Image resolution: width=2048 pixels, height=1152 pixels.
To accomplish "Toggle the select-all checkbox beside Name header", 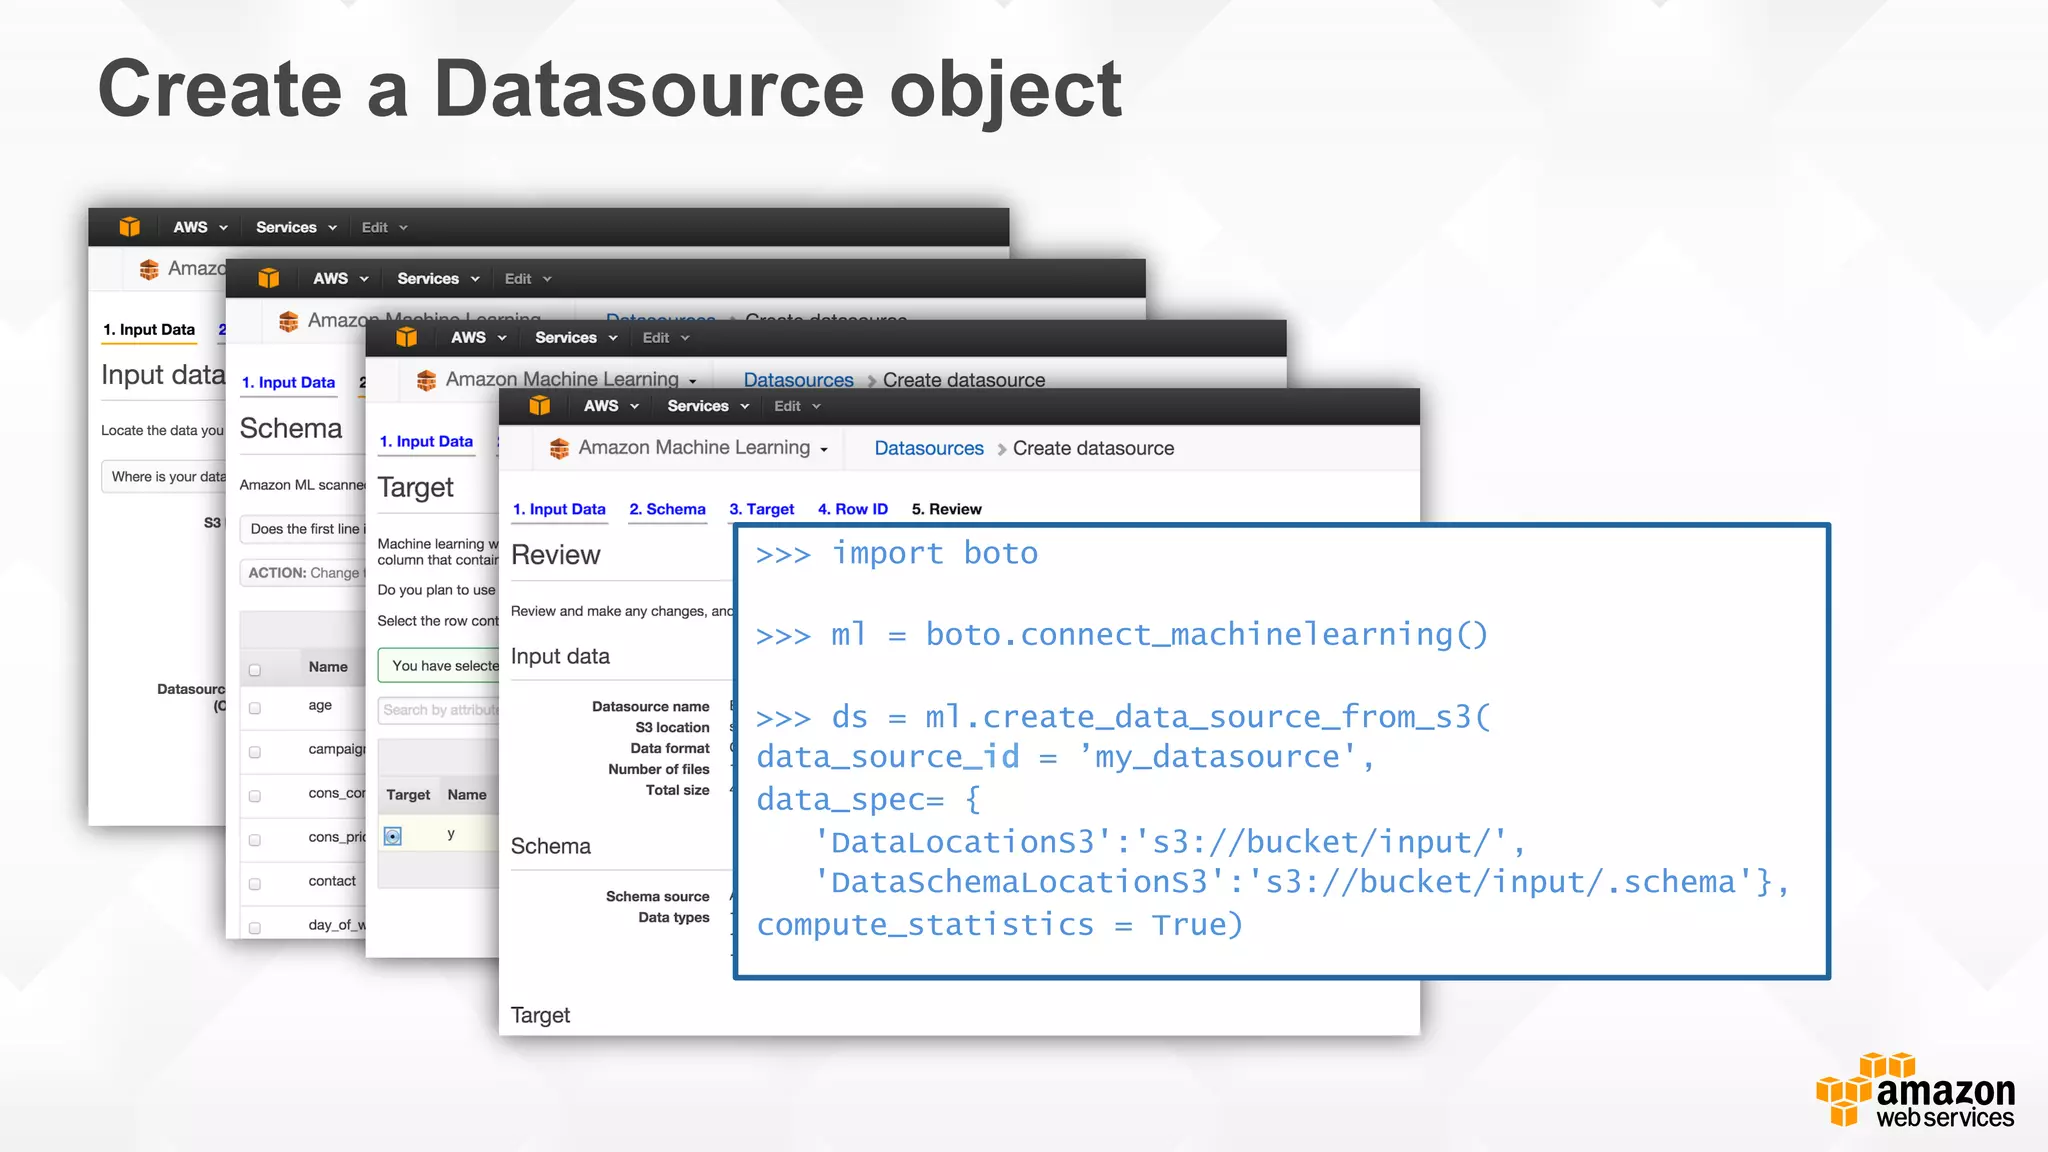I will click(255, 670).
